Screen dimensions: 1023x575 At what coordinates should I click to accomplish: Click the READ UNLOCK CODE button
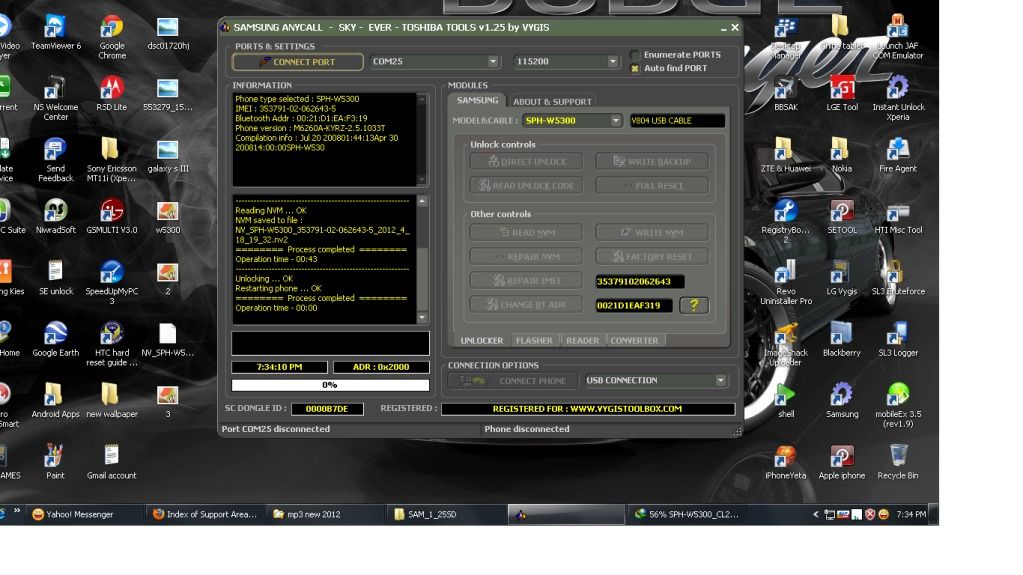pos(527,186)
